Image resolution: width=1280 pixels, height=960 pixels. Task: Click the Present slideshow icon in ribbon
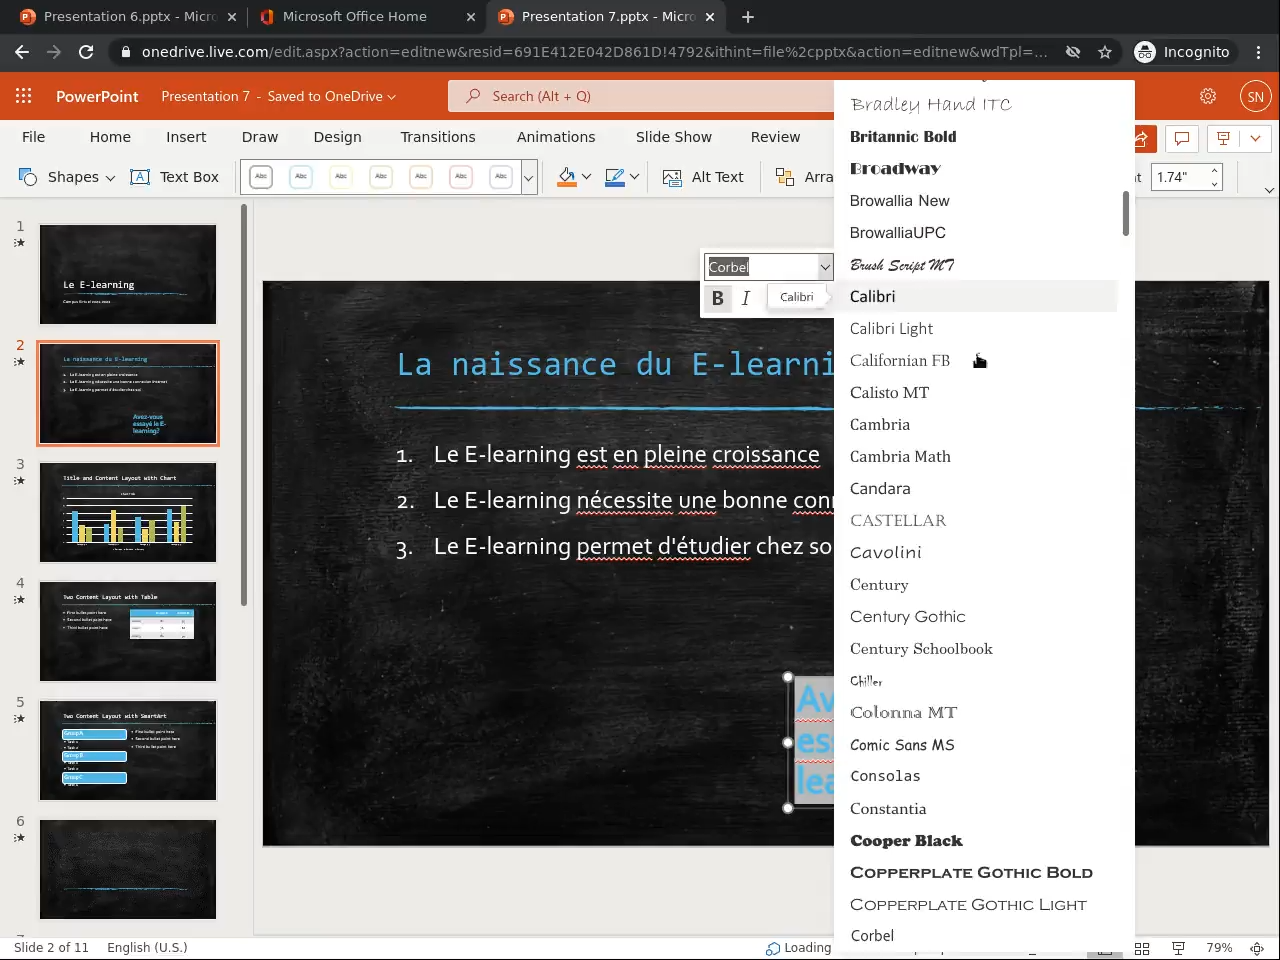[x=1223, y=138]
